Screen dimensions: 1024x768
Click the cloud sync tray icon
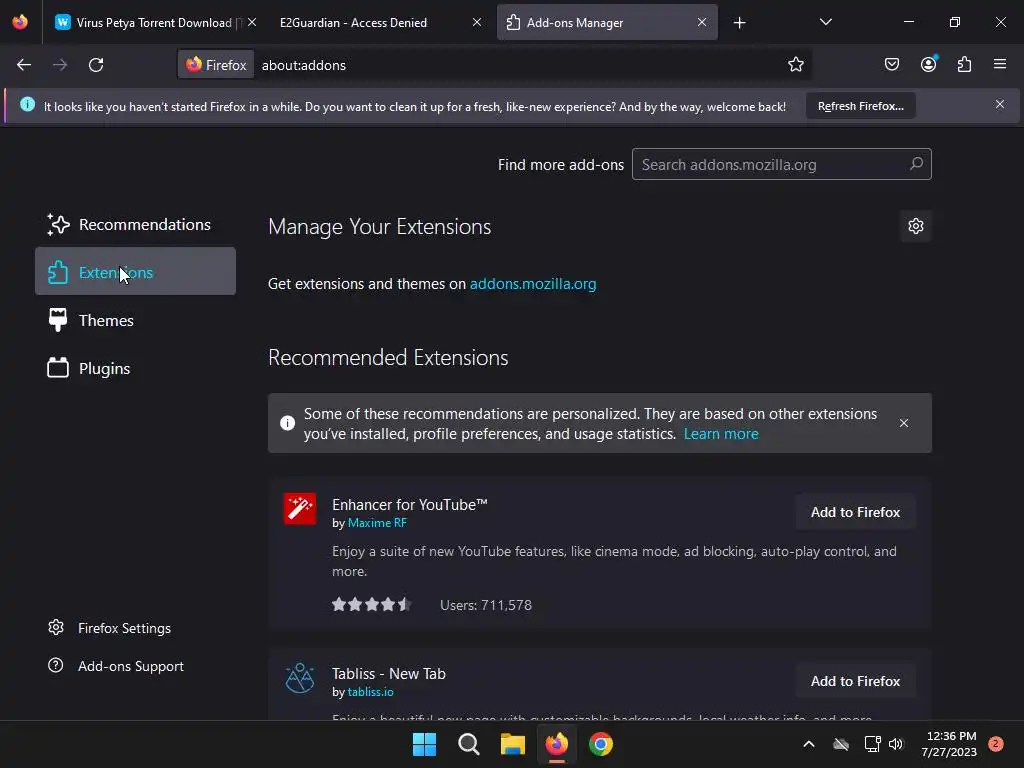[x=841, y=744]
